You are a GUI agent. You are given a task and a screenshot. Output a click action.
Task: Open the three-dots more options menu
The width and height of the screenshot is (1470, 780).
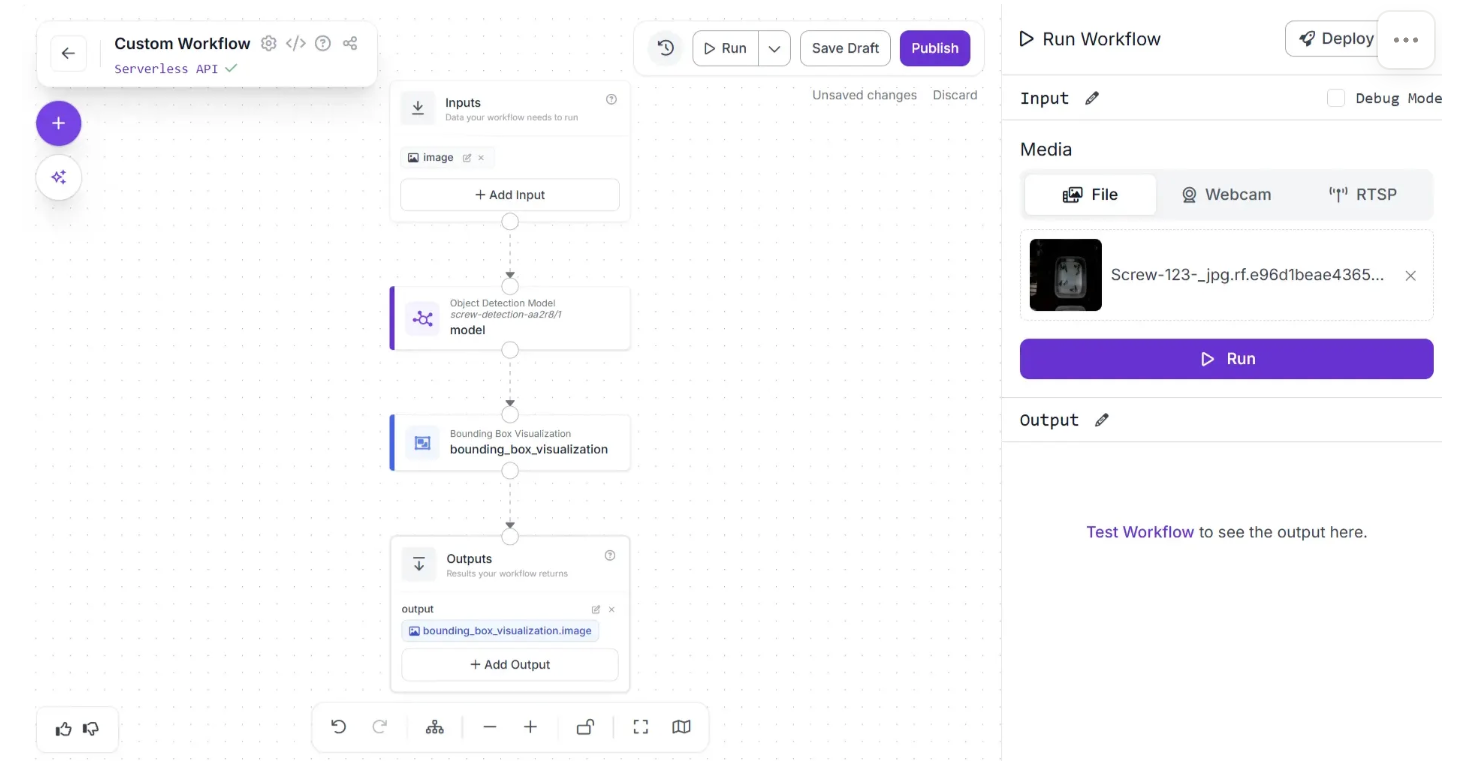1406,40
